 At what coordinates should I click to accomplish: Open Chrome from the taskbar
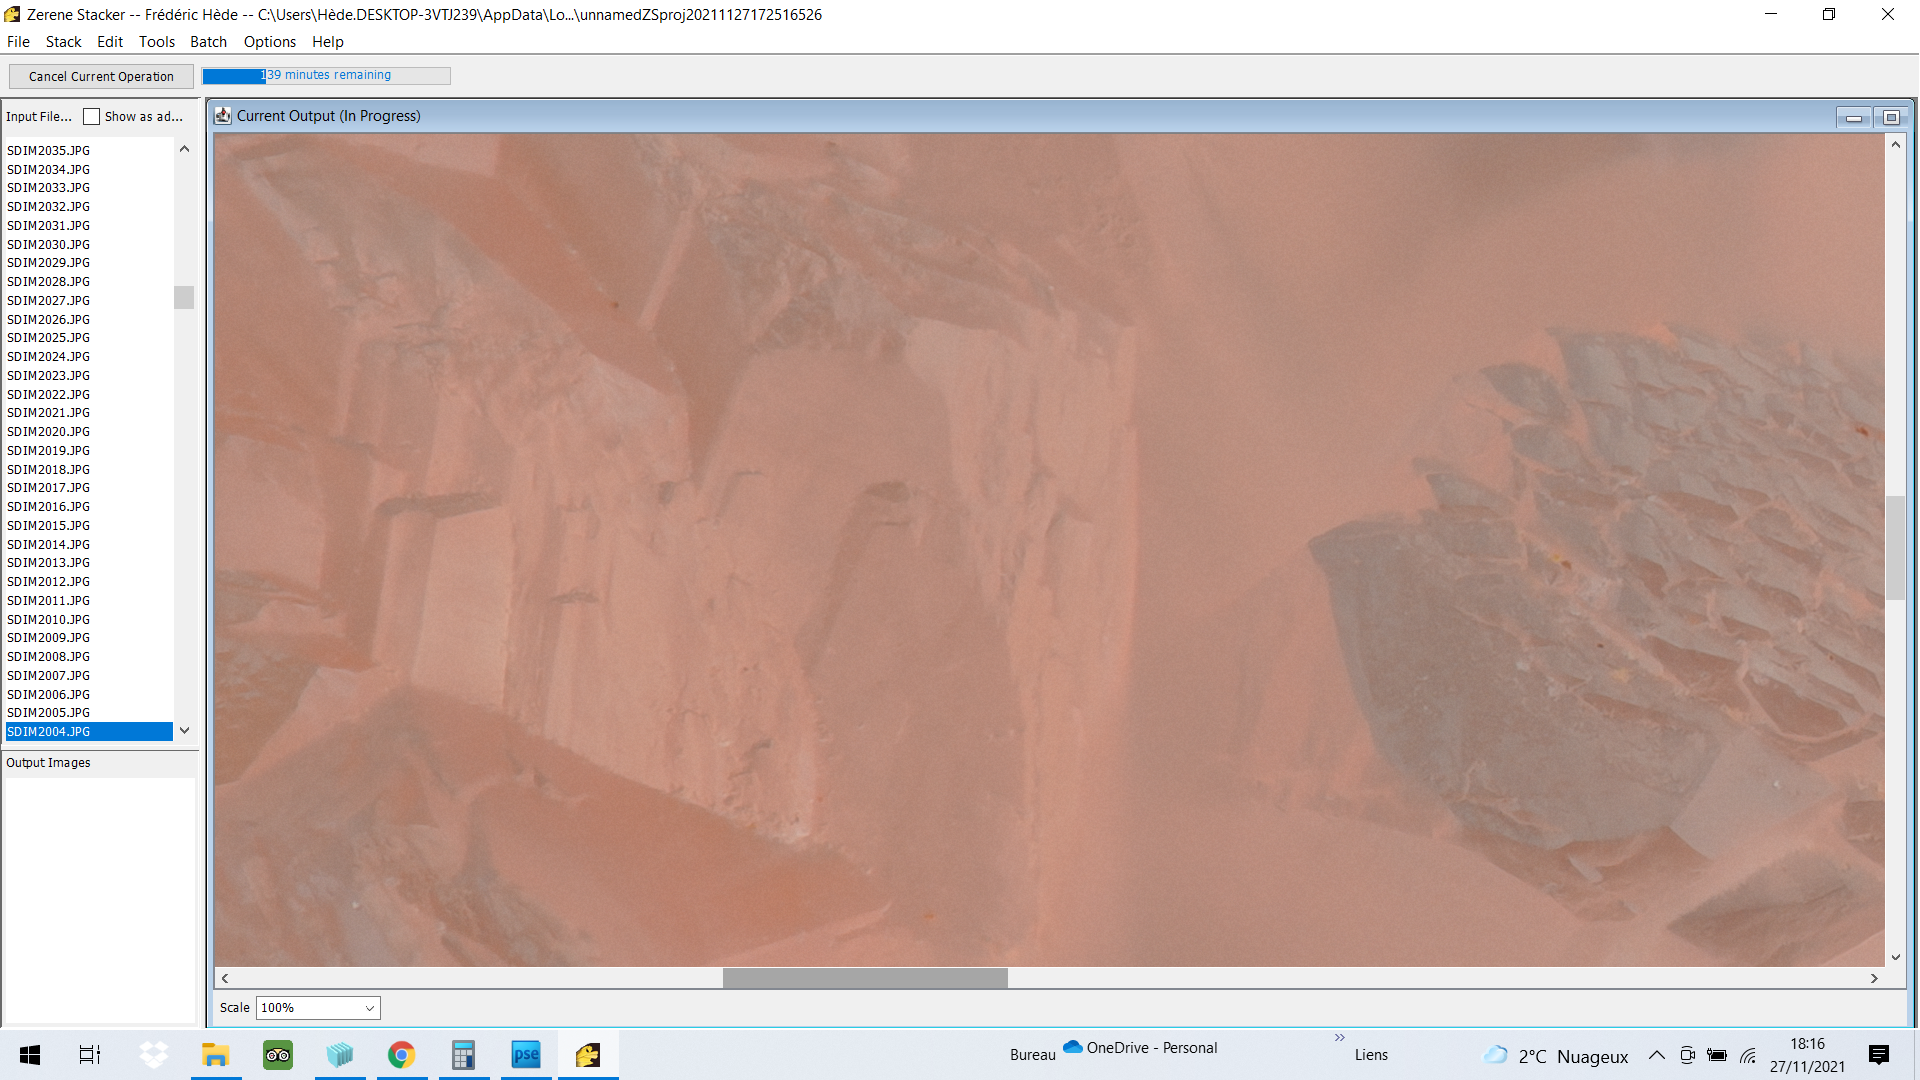coord(402,1055)
